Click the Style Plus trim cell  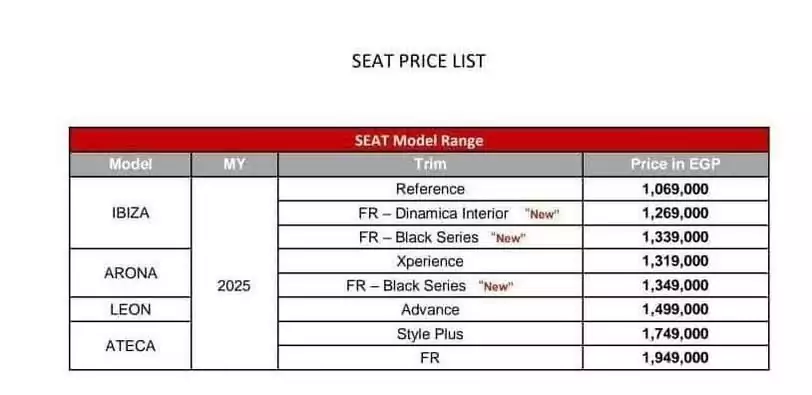pos(430,334)
